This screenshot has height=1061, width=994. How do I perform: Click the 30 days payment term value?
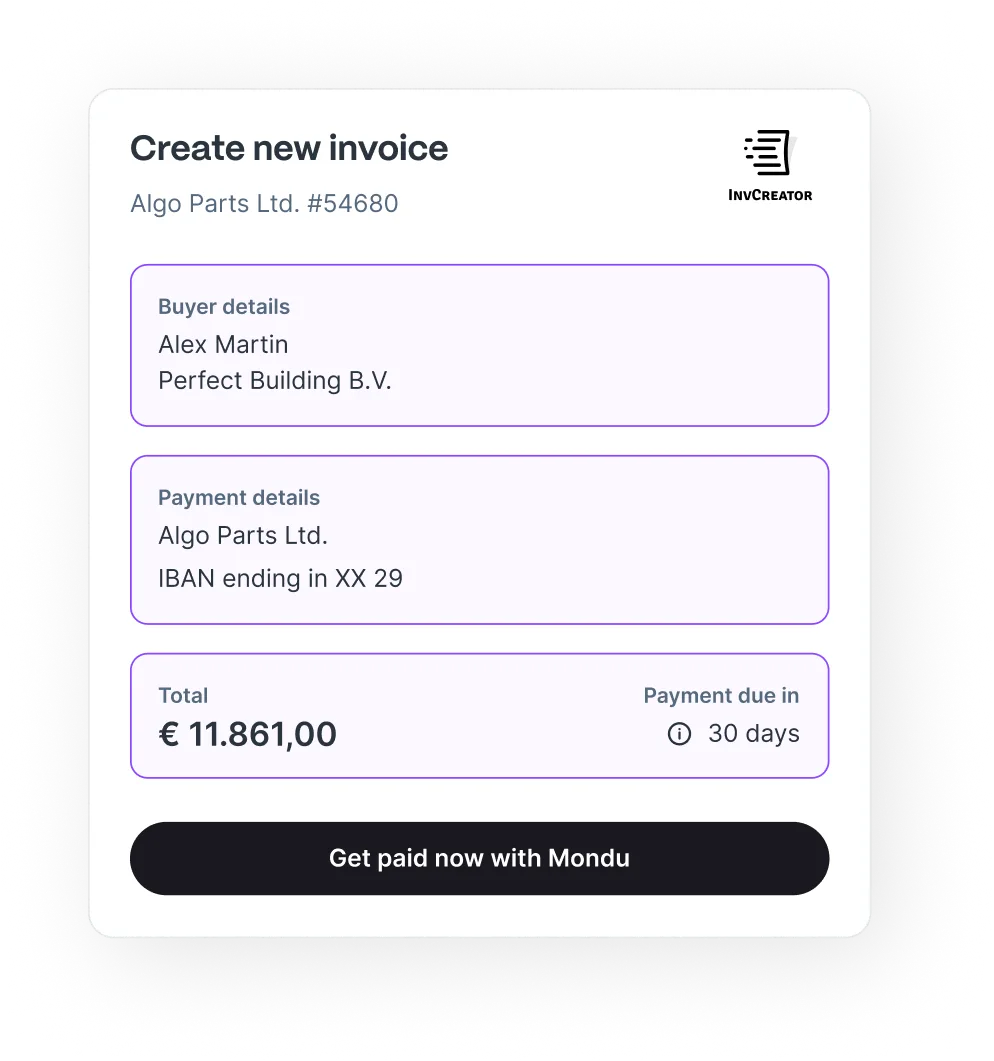point(754,734)
